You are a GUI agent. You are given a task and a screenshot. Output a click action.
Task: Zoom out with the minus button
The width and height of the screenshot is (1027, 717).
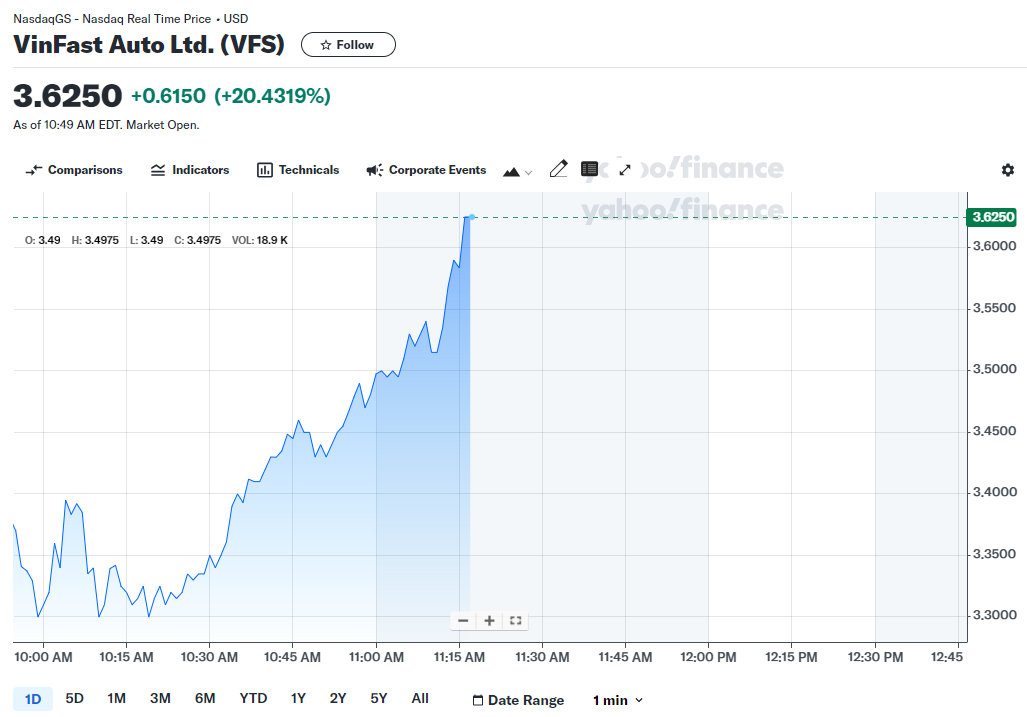[463, 621]
